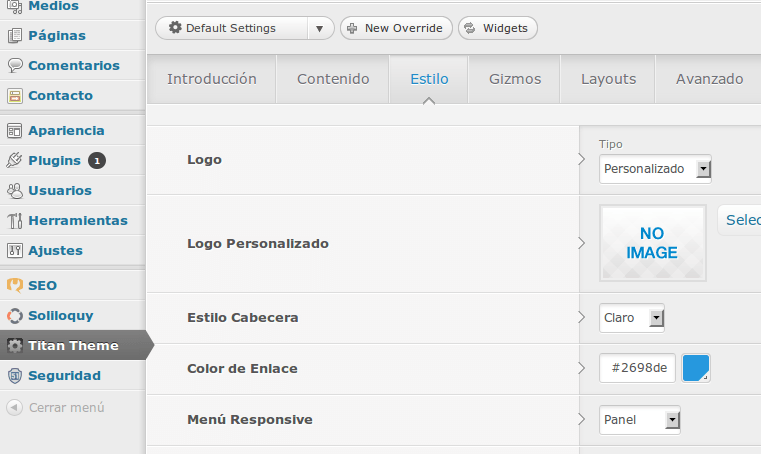Click the Herramientas tools icon

(x=15, y=220)
